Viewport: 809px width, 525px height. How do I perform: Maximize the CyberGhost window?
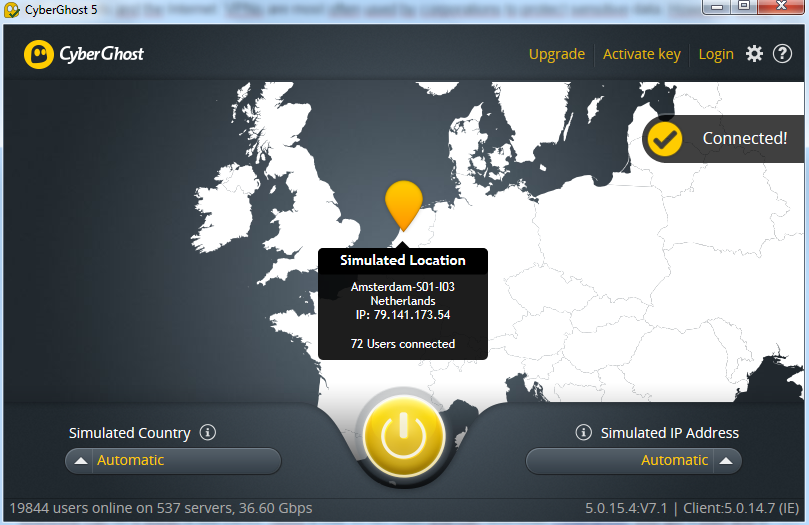(744, 6)
